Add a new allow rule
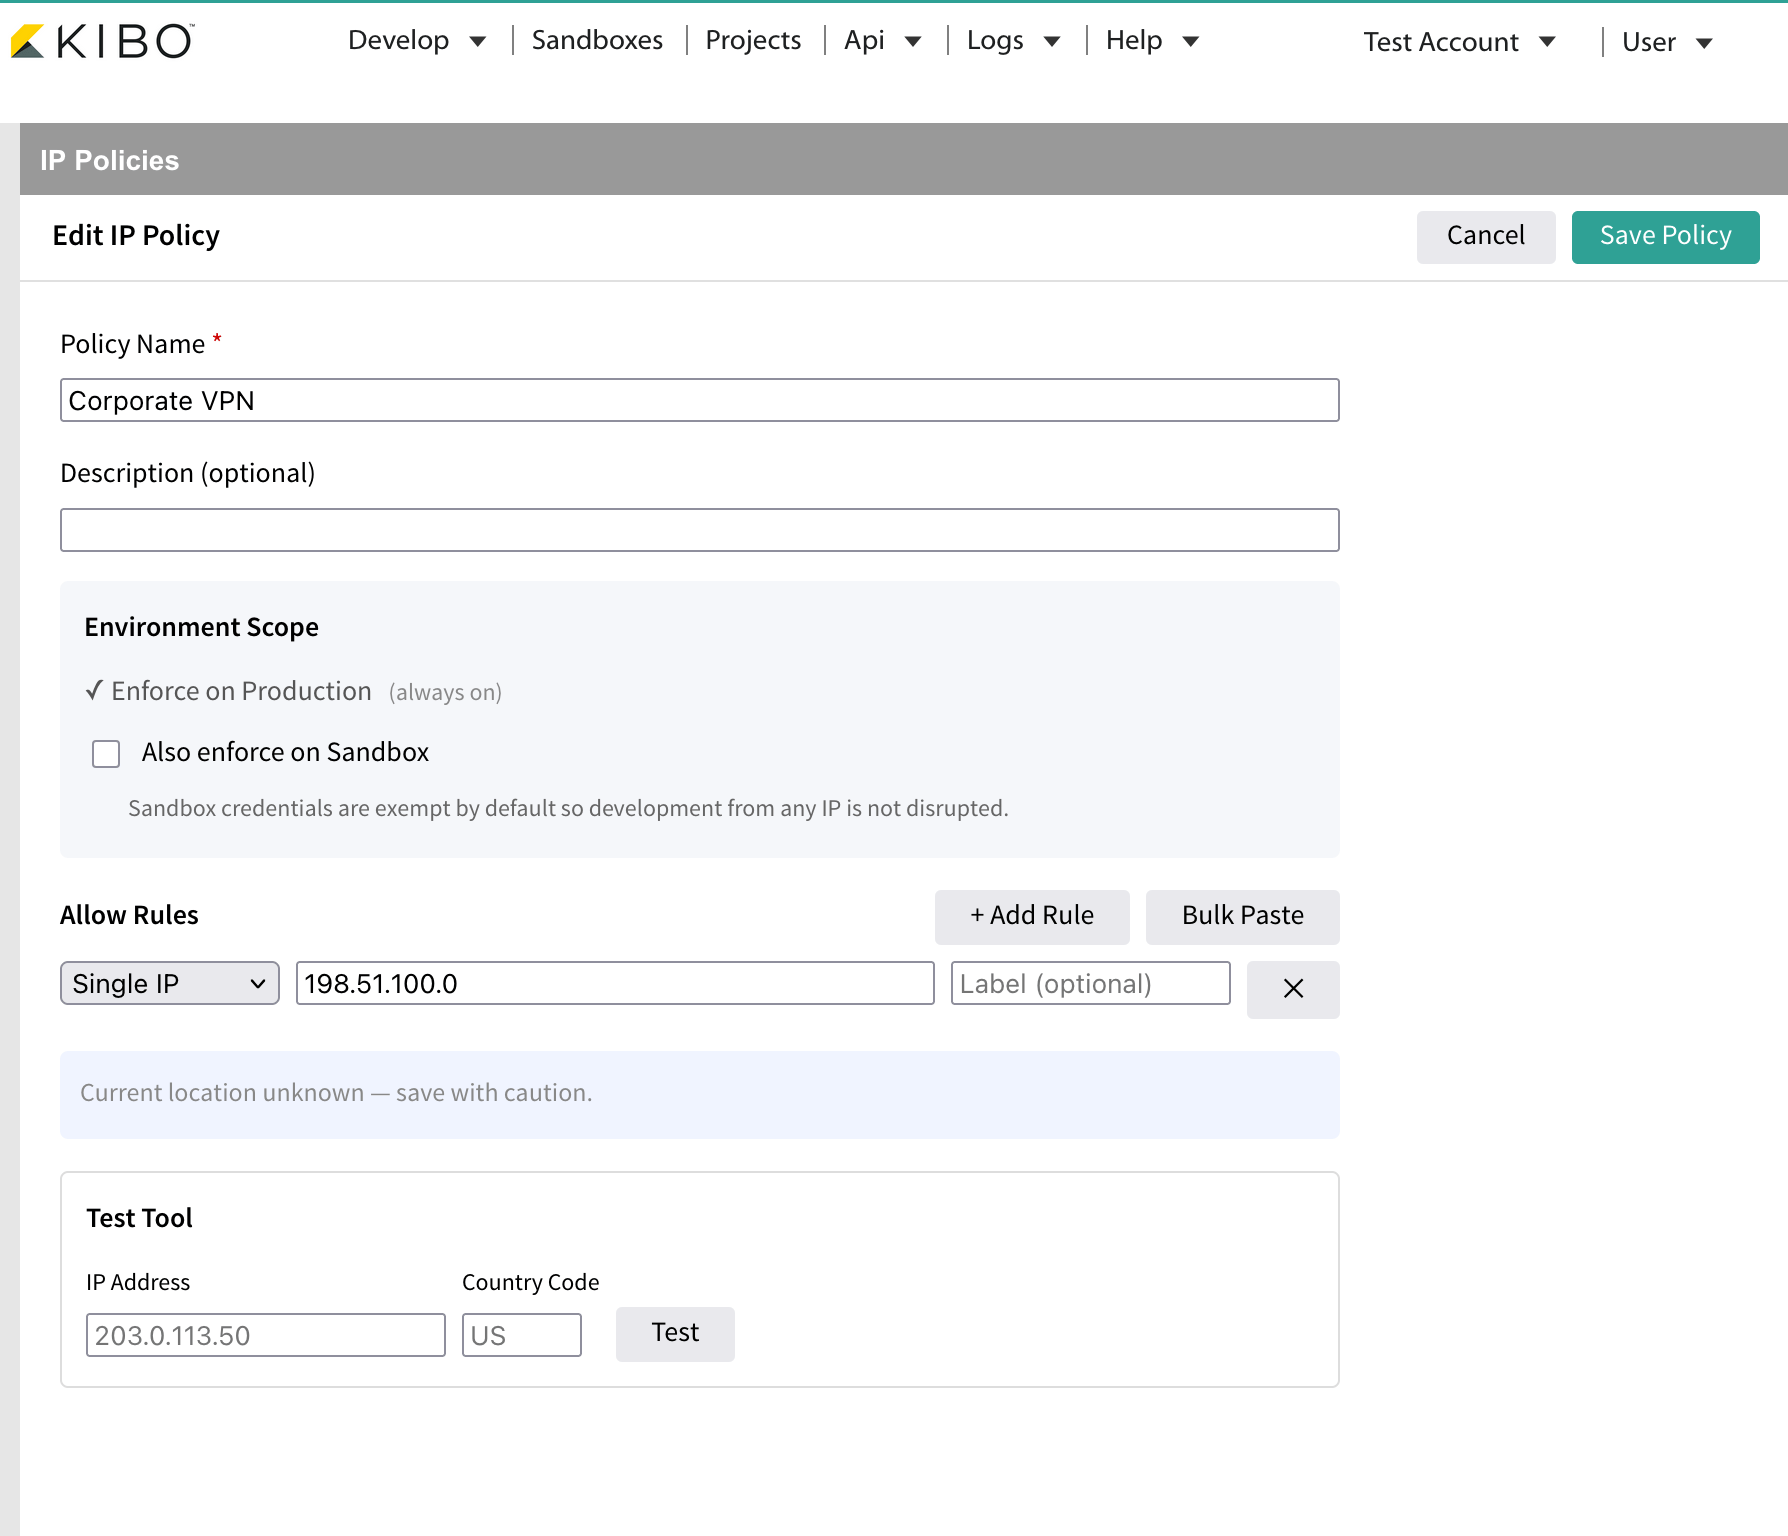The height and width of the screenshot is (1536, 1788). [1032, 917]
